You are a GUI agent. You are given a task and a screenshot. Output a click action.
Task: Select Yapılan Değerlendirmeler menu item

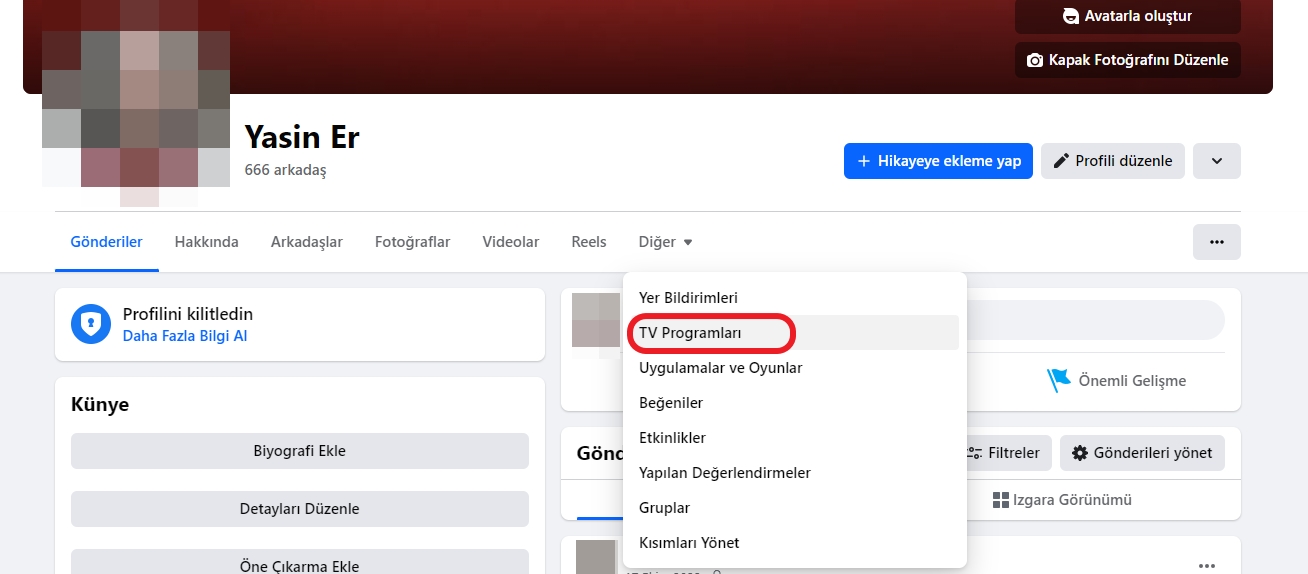click(795, 473)
